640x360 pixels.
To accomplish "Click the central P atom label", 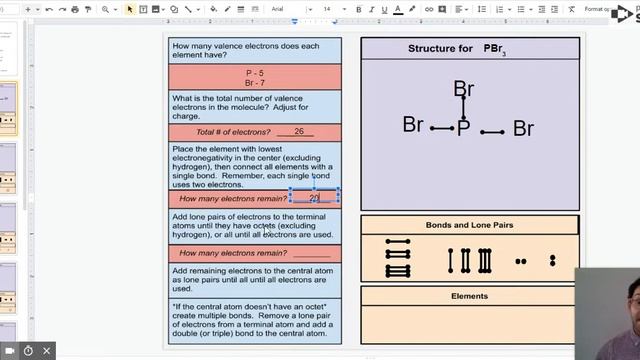I will (463, 129).
